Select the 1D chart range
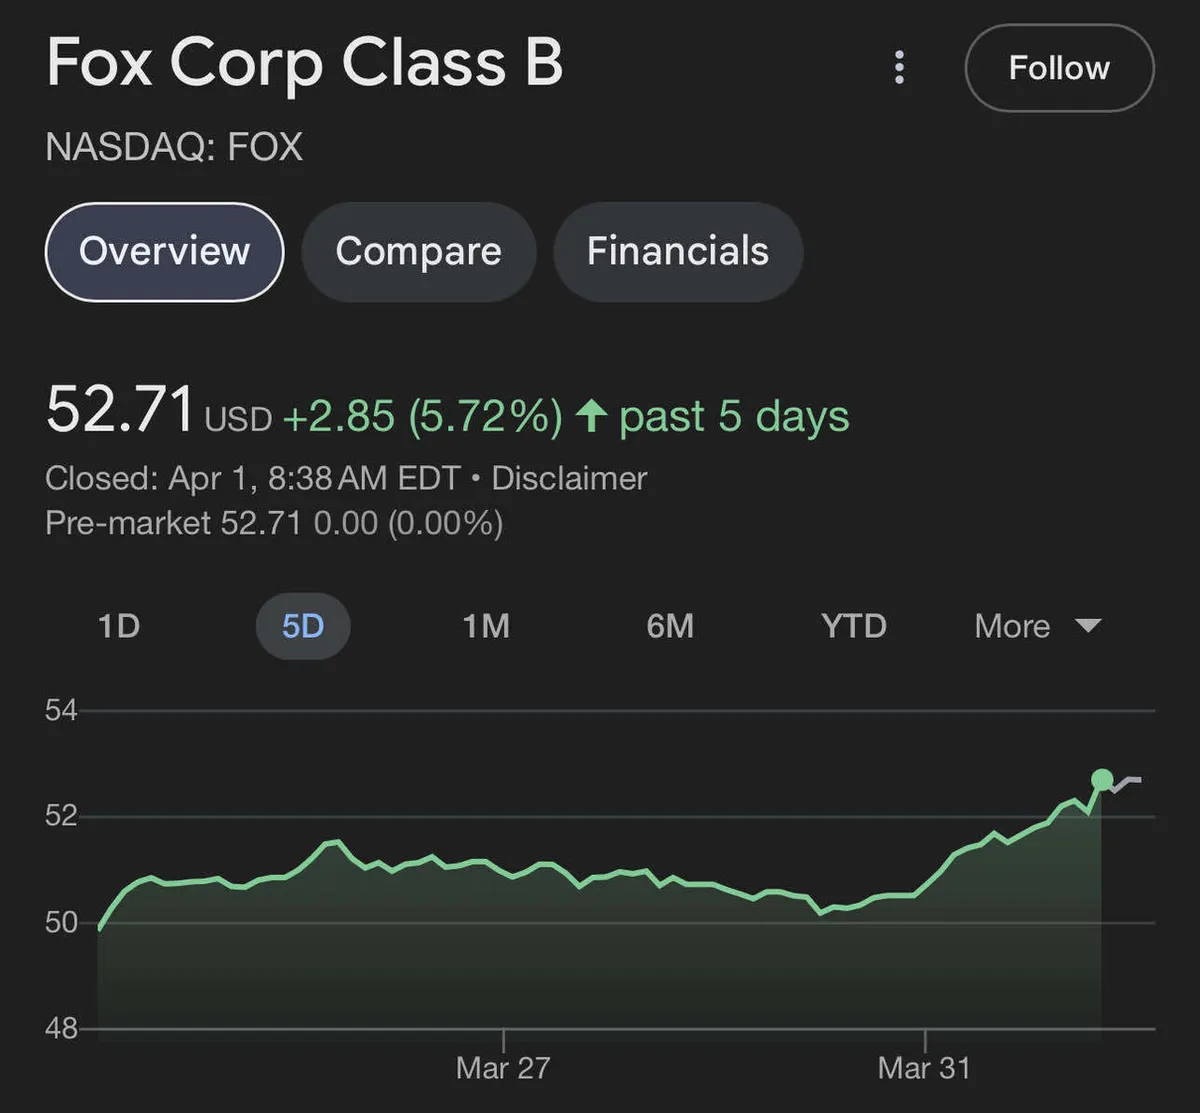Image resolution: width=1200 pixels, height=1113 pixels. (118, 626)
